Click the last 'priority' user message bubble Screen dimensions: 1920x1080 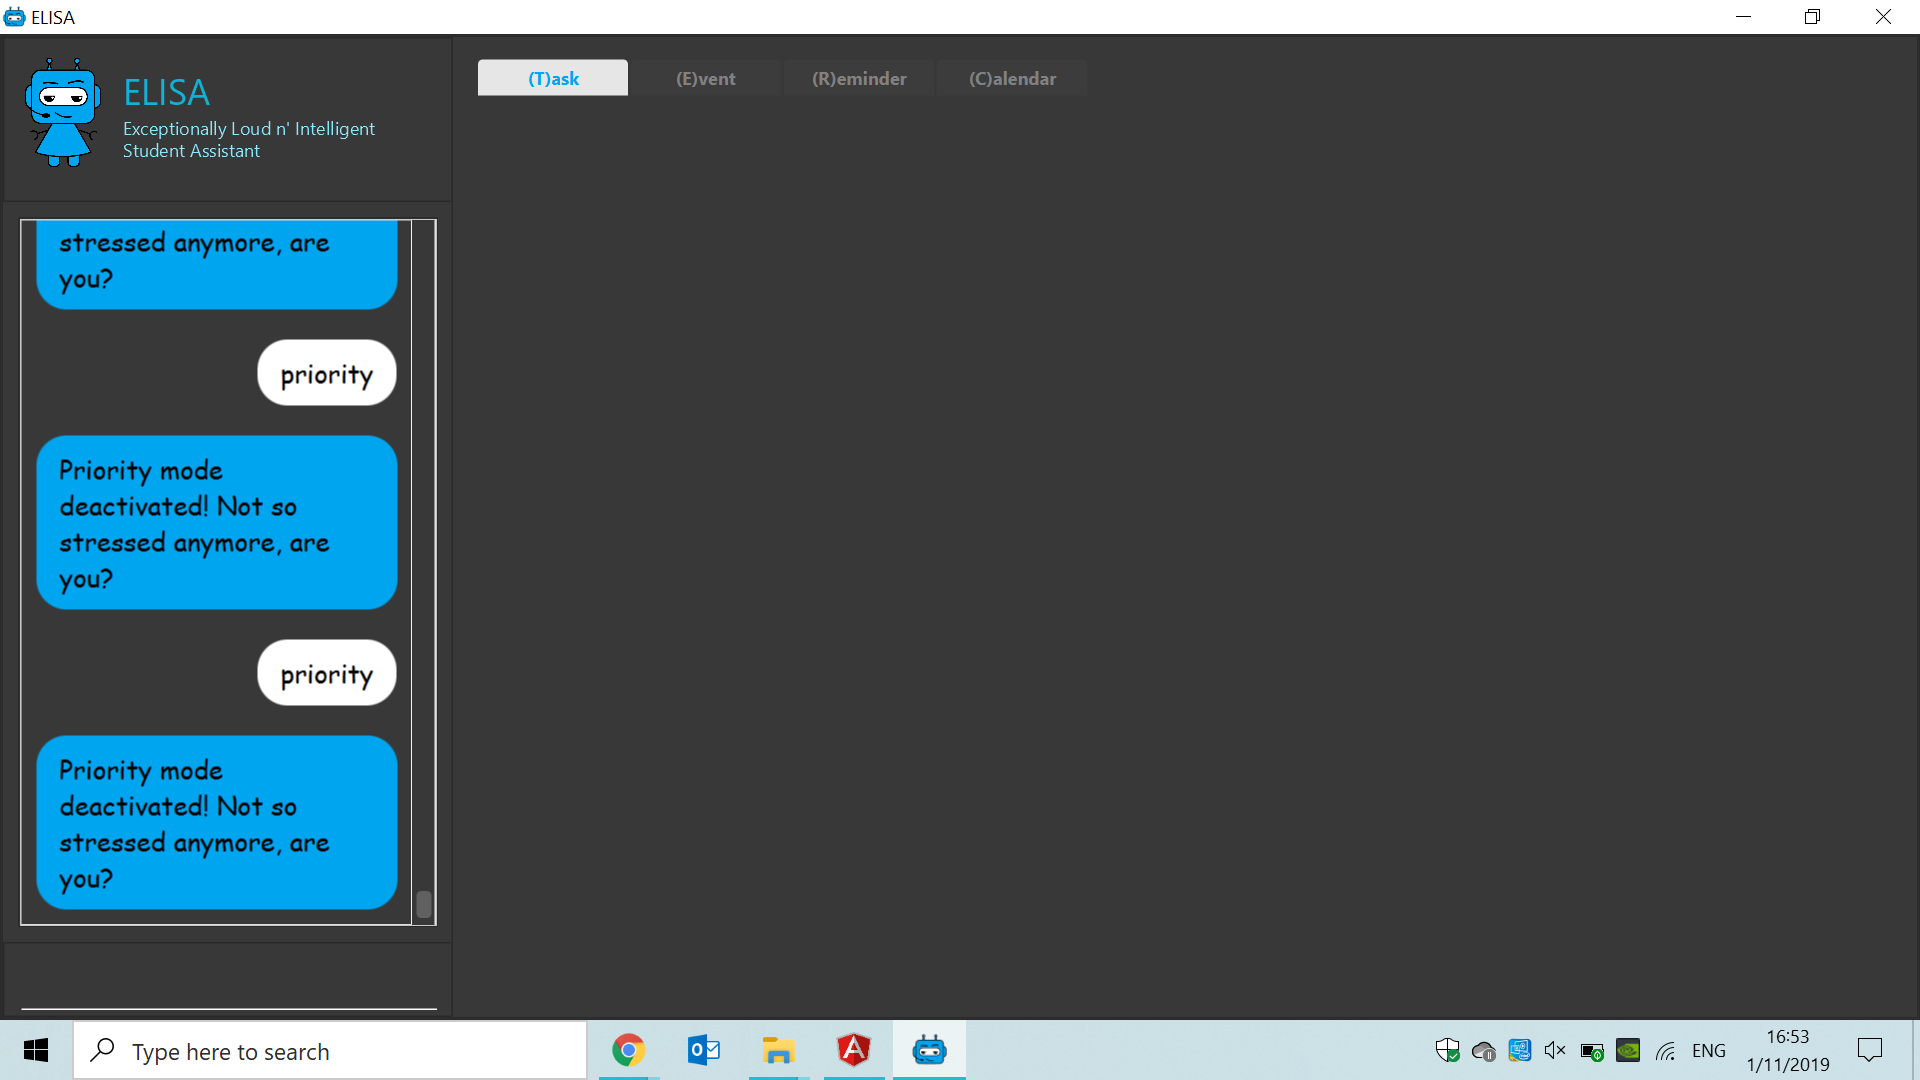click(327, 673)
